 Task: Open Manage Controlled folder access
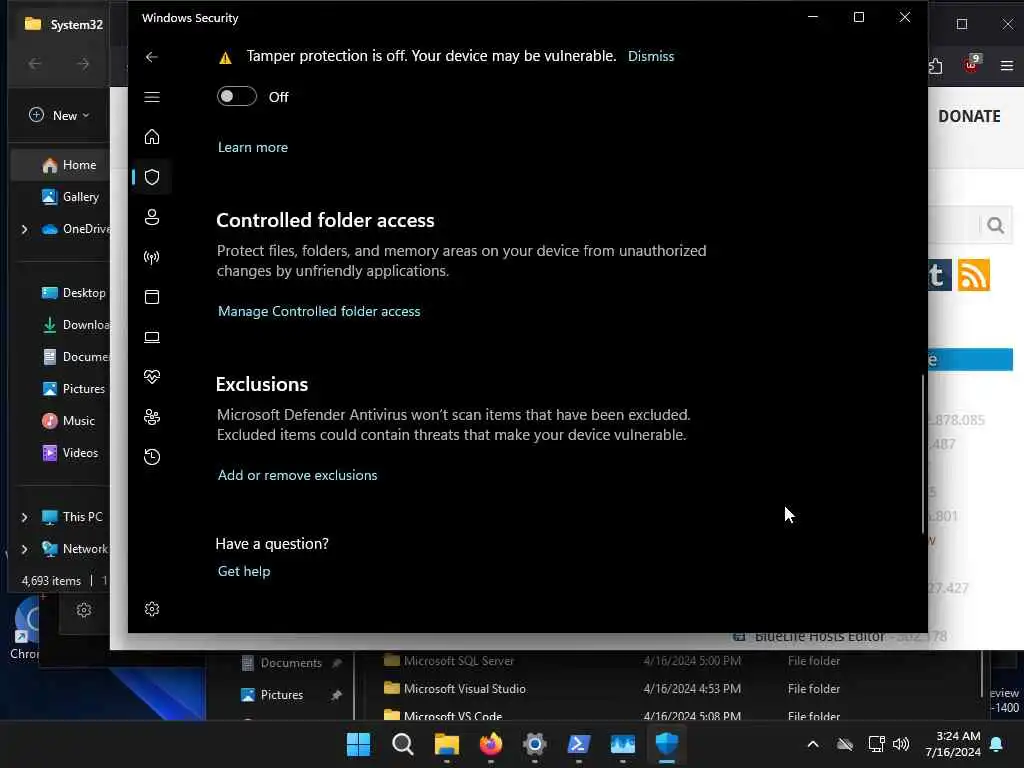pyautogui.click(x=319, y=312)
